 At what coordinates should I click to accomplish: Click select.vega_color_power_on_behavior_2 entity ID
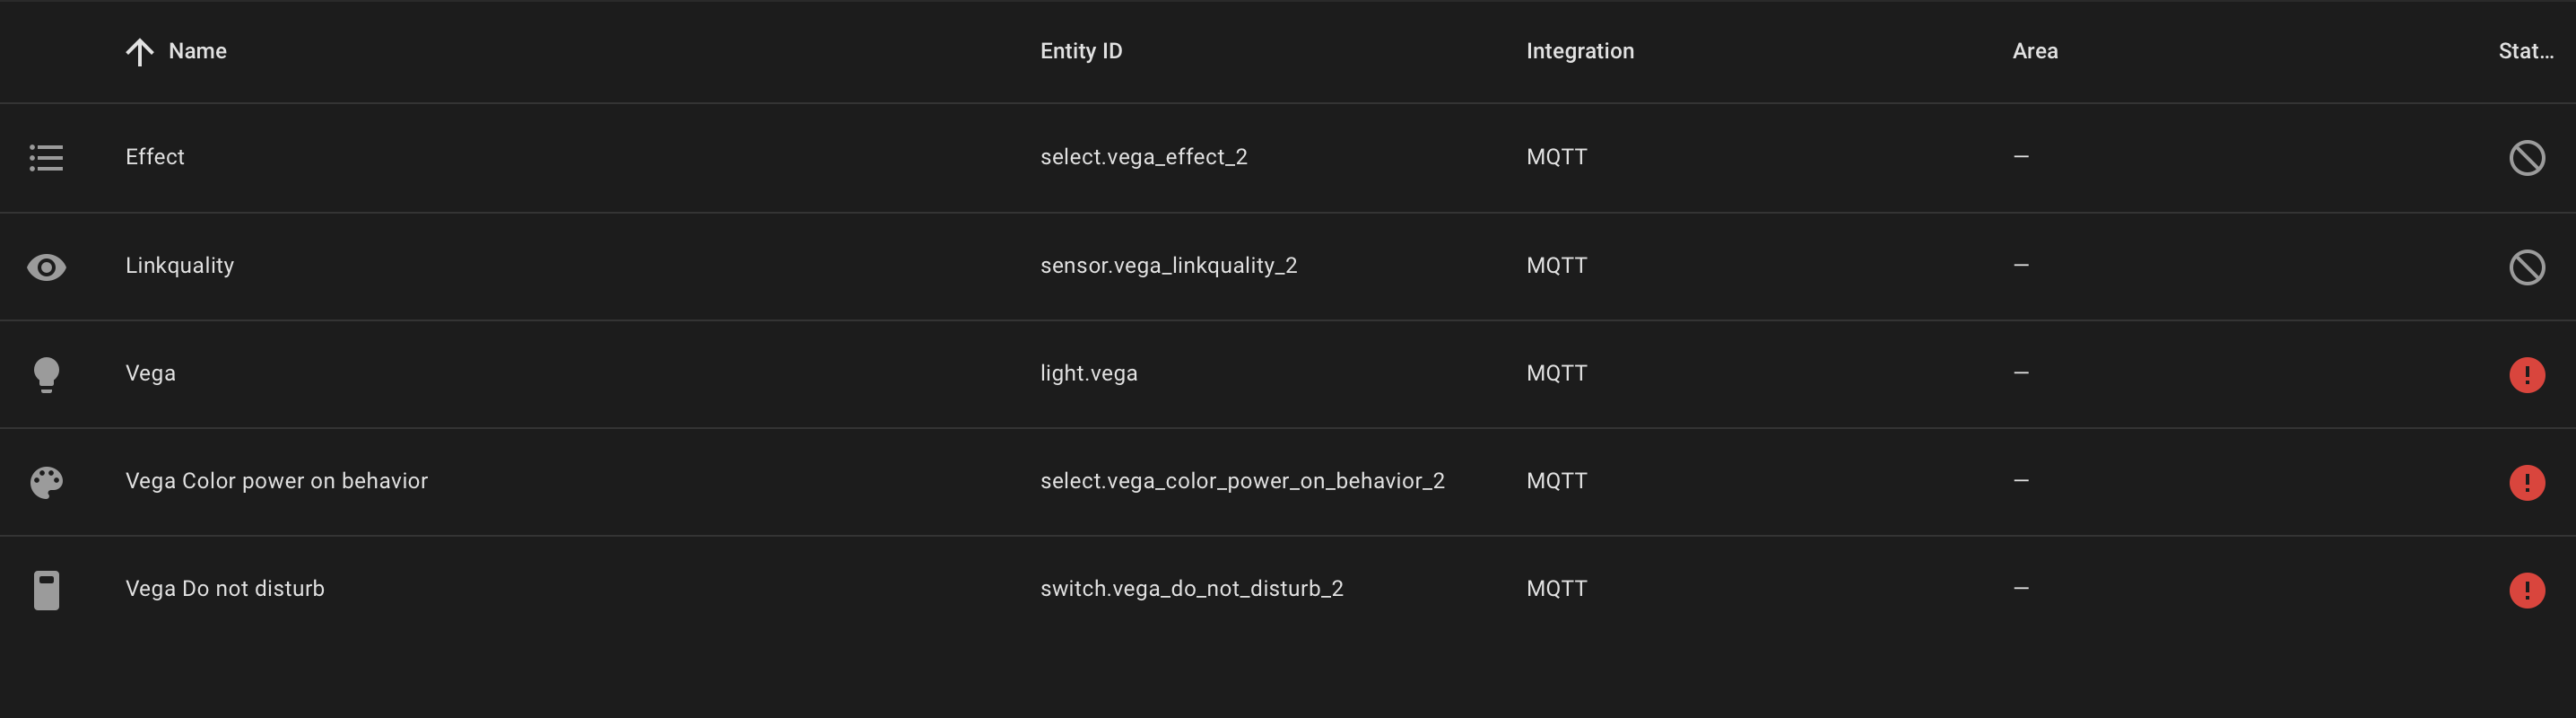pos(1241,481)
